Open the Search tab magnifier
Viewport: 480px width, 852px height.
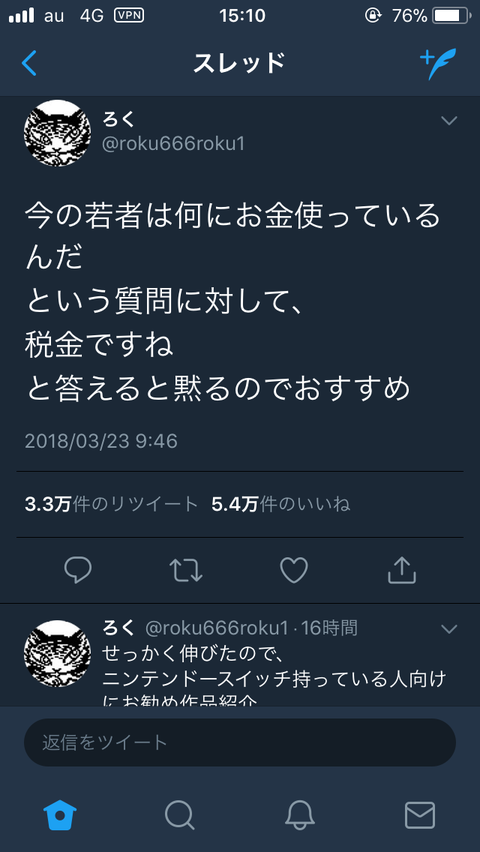pos(180,815)
